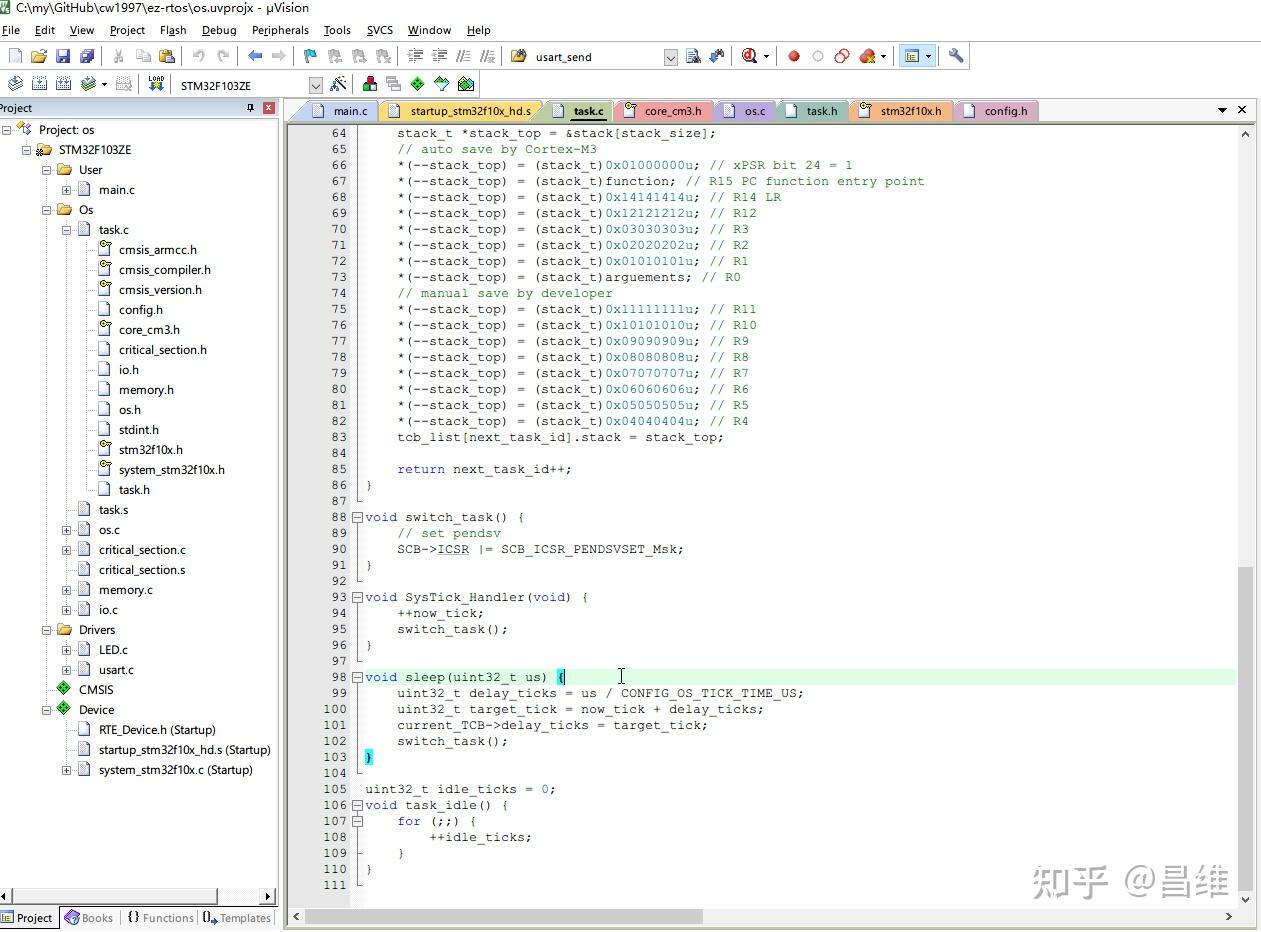Collapse the sleep function fold marker
The image size is (1261, 932).
[357, 677]
